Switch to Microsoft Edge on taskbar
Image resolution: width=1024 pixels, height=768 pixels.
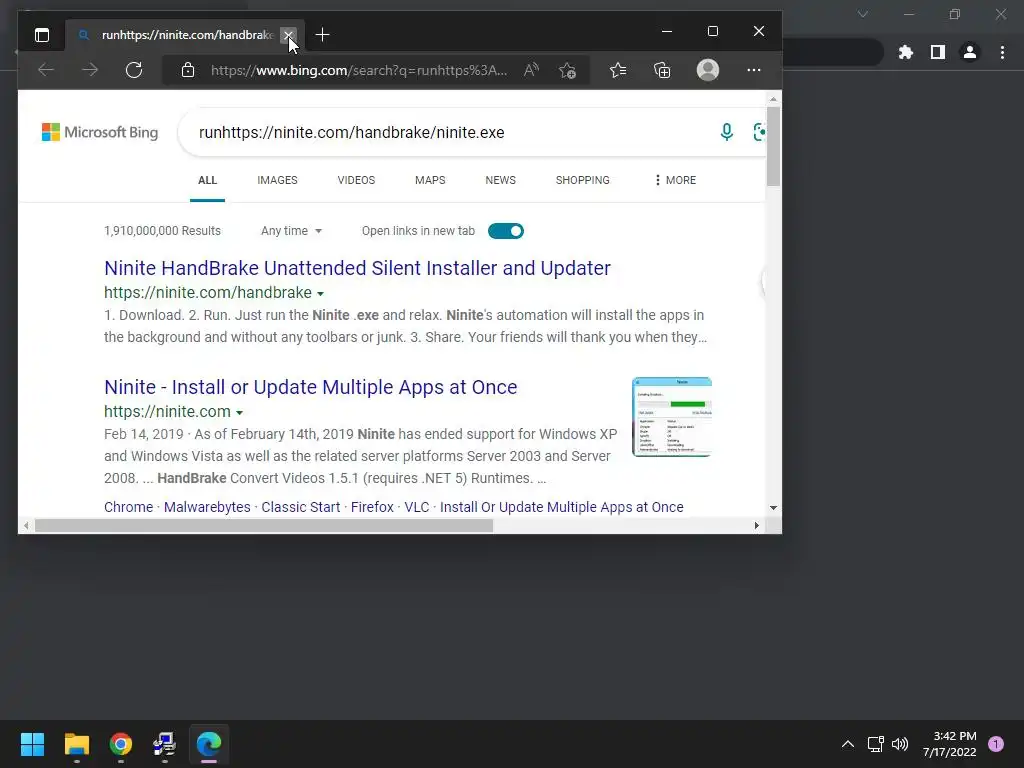tap(209, 744)
